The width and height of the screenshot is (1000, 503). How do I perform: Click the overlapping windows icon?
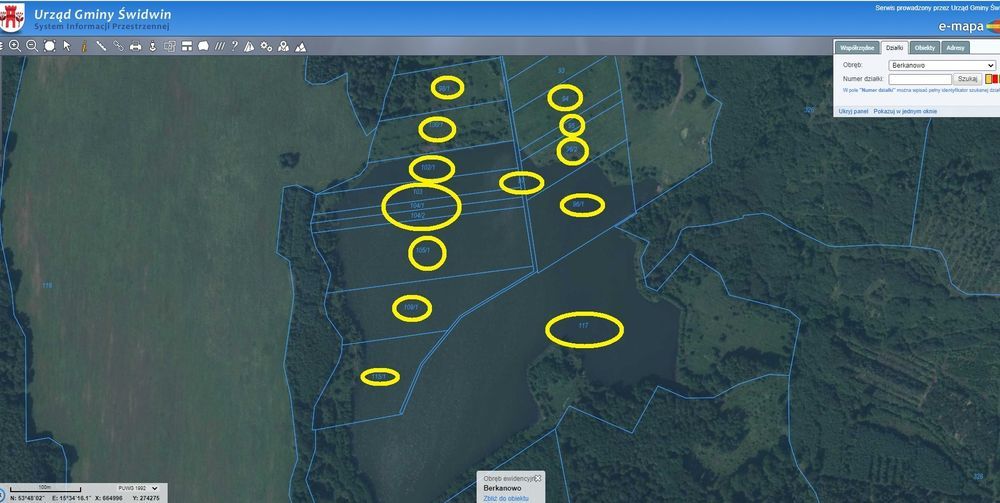[x=170, y=46]
